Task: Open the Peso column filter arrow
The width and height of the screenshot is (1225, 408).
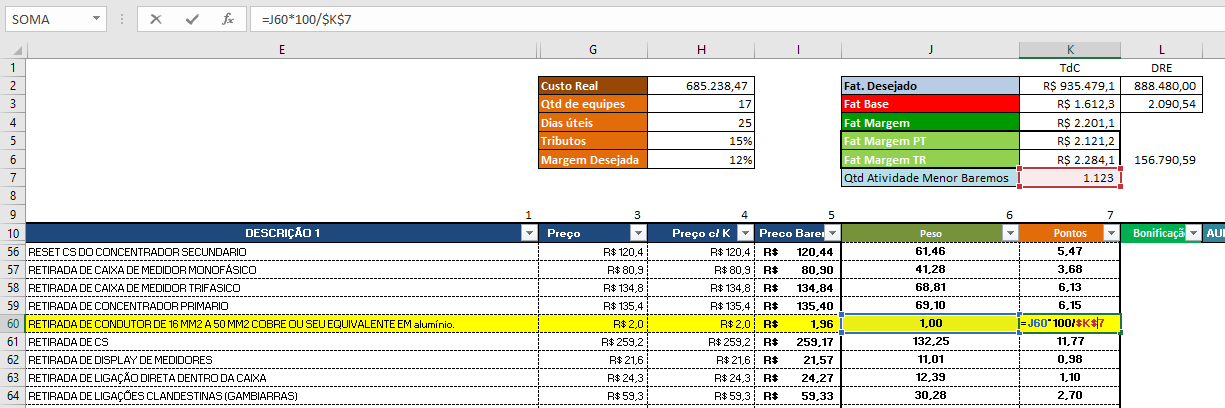Action: [x=1008, y=233]
